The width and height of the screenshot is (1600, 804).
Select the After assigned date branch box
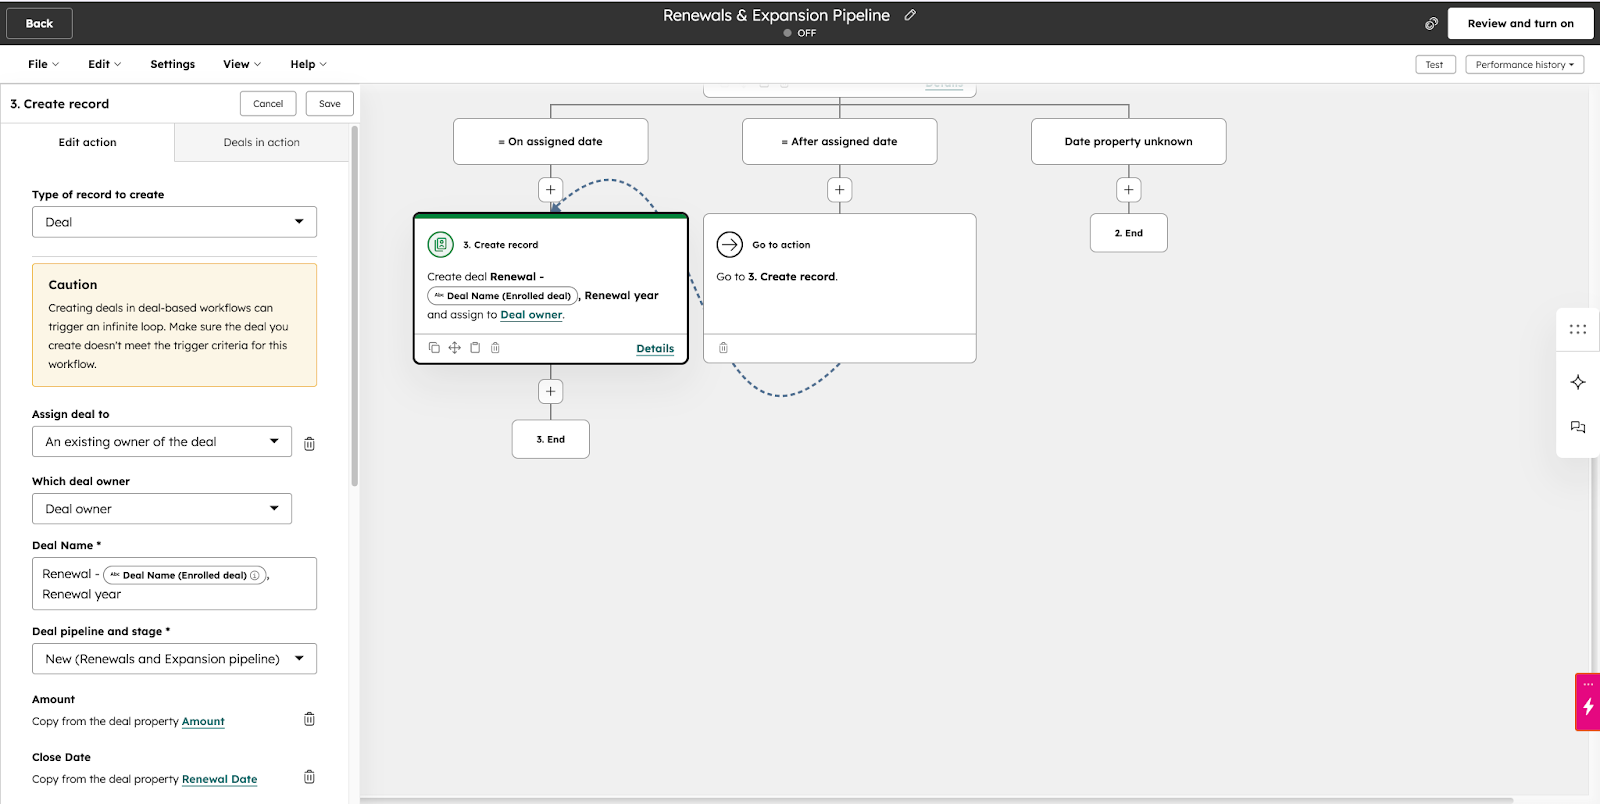[x=839, y=141]
